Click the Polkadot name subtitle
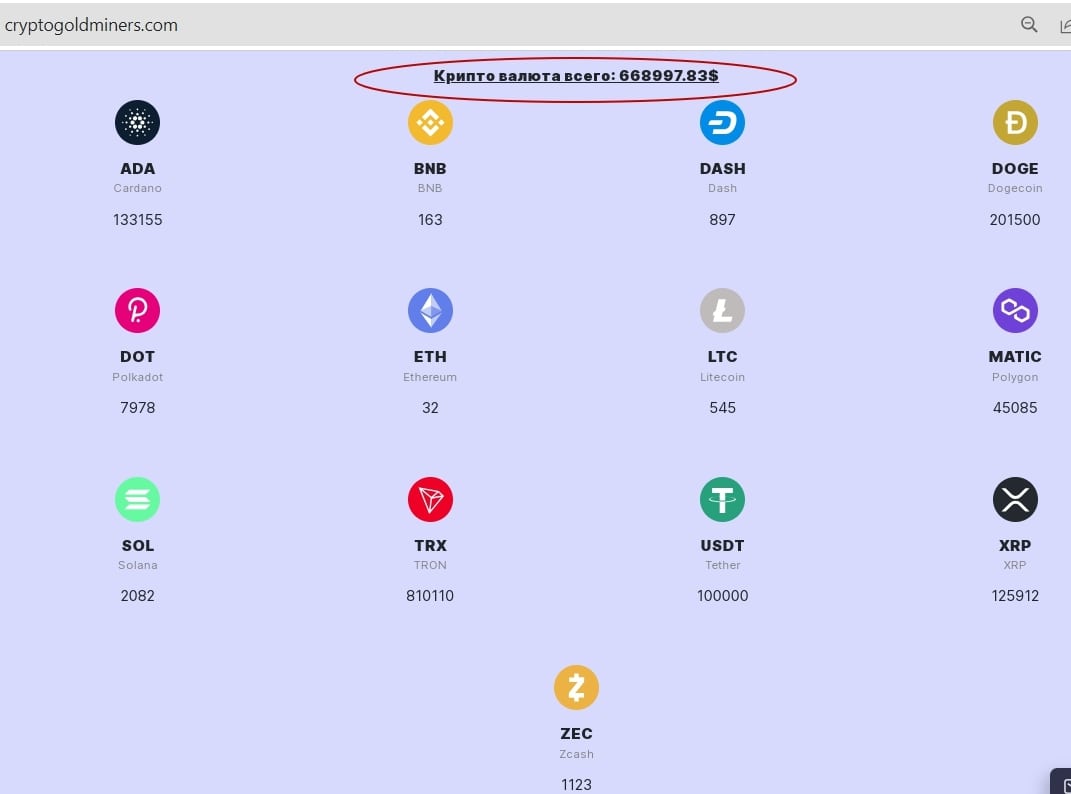 click(x=137, y=377)
